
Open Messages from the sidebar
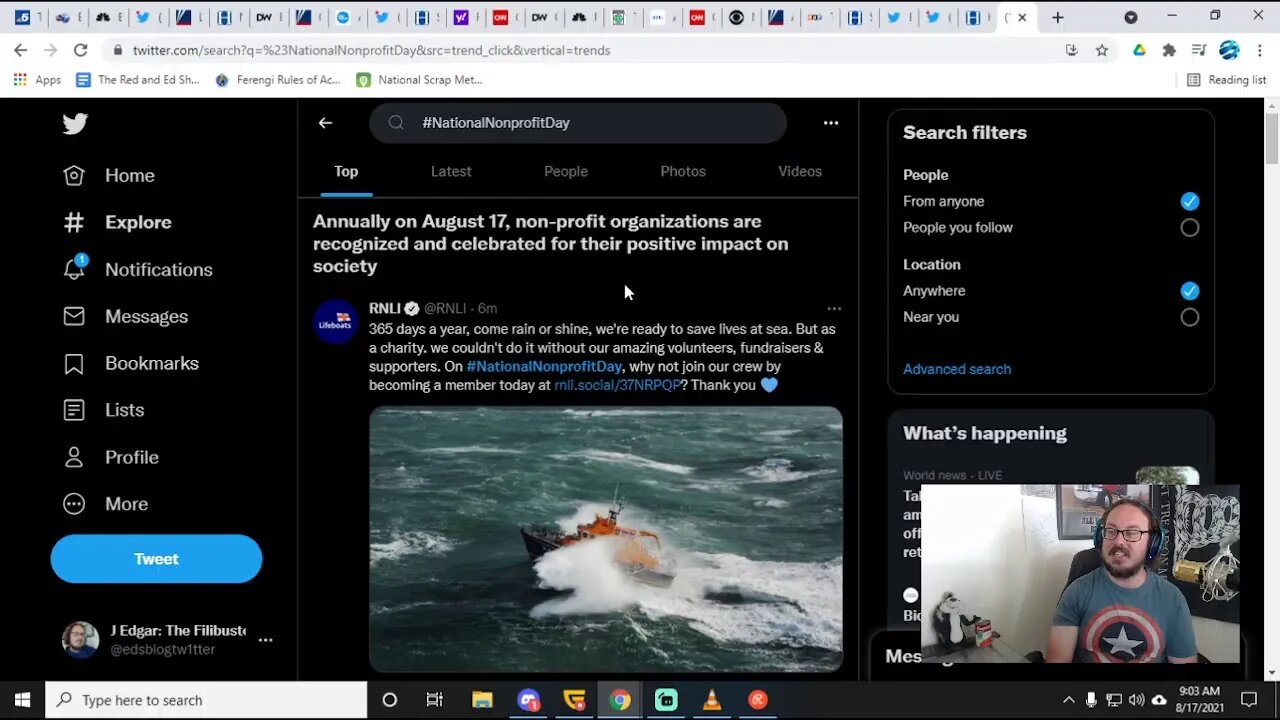[126, 316]
